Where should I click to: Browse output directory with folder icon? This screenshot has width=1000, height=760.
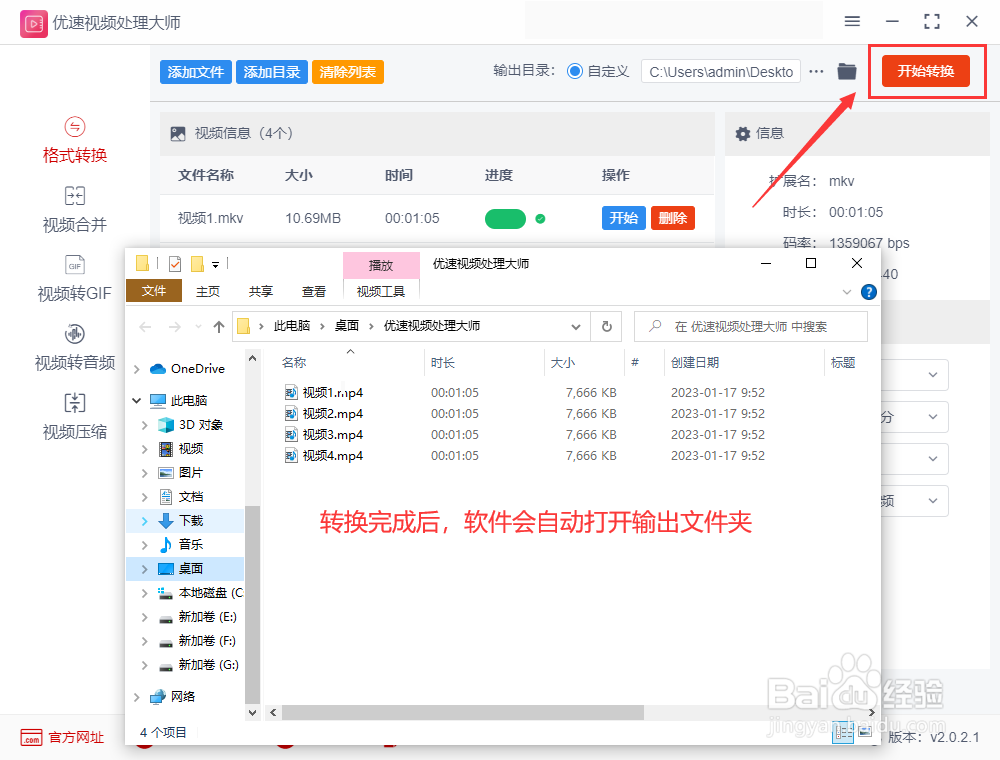point(847,71)
